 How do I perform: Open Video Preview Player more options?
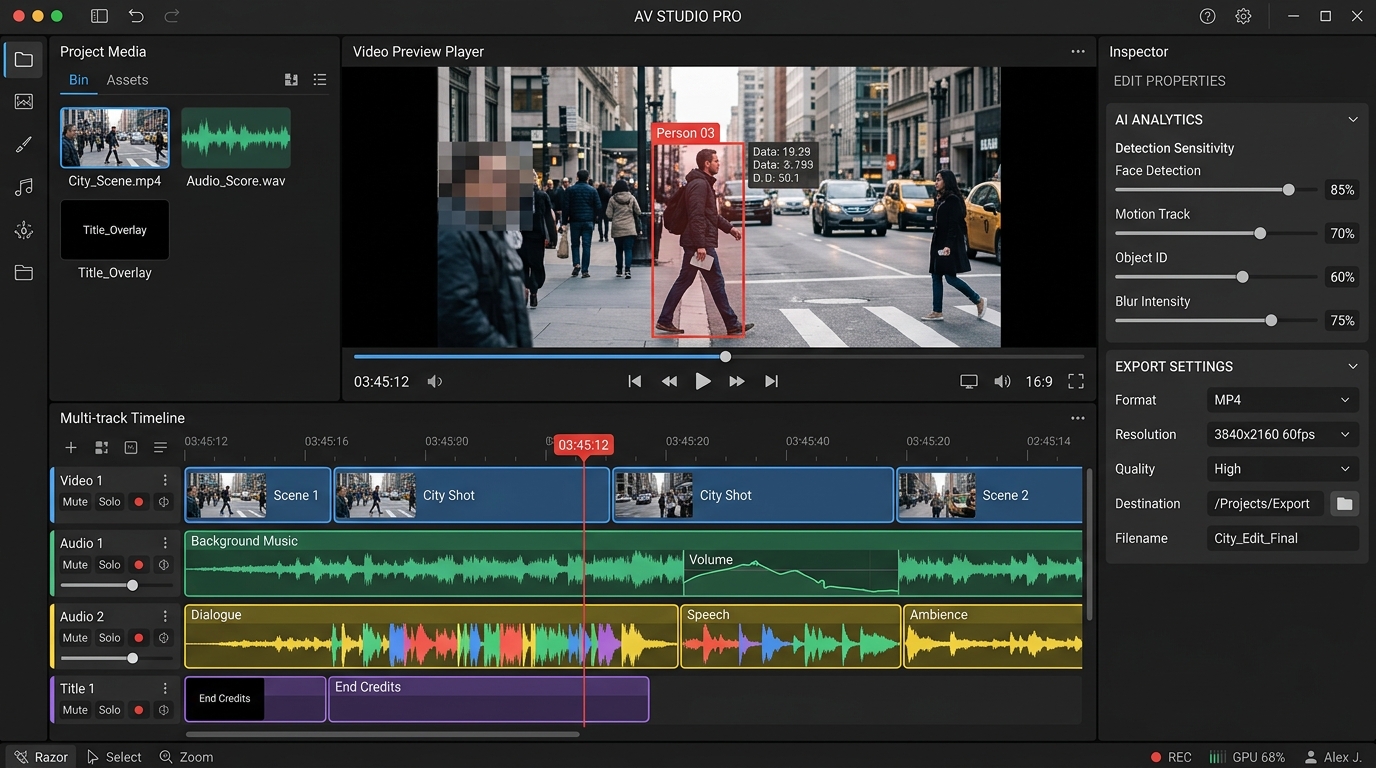click(x=1078, y=51)
